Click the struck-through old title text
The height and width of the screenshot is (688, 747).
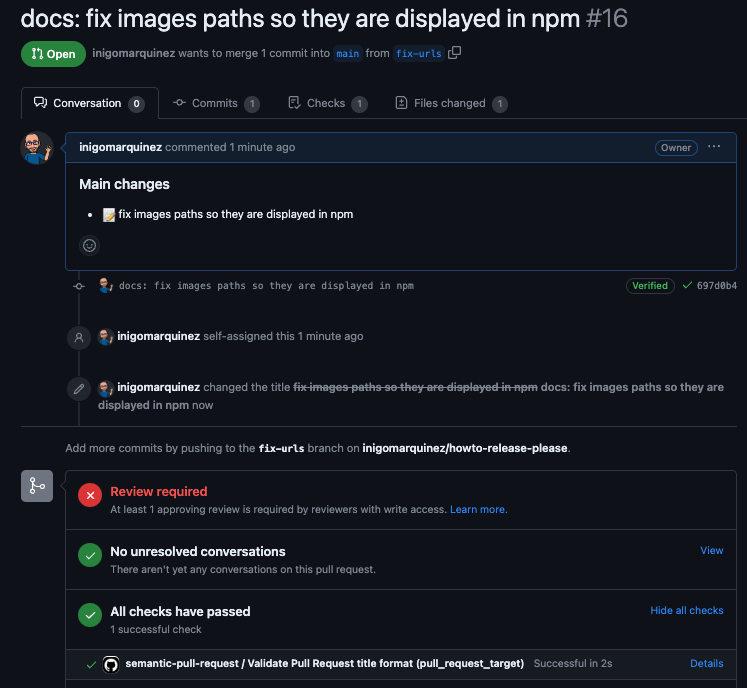click(x=415, y=387)
